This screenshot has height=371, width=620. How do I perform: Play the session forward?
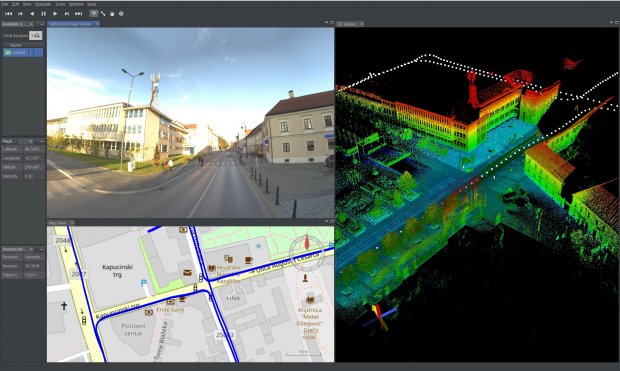tap(55, 14)
